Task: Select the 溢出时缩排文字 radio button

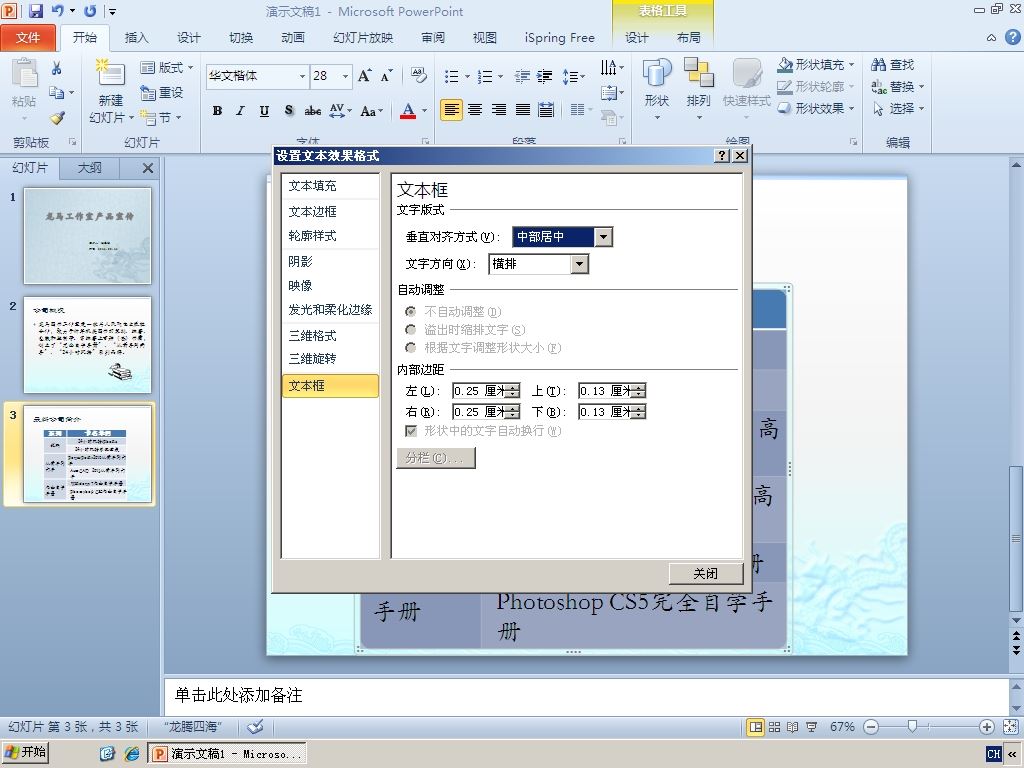Action: [410, 330]
